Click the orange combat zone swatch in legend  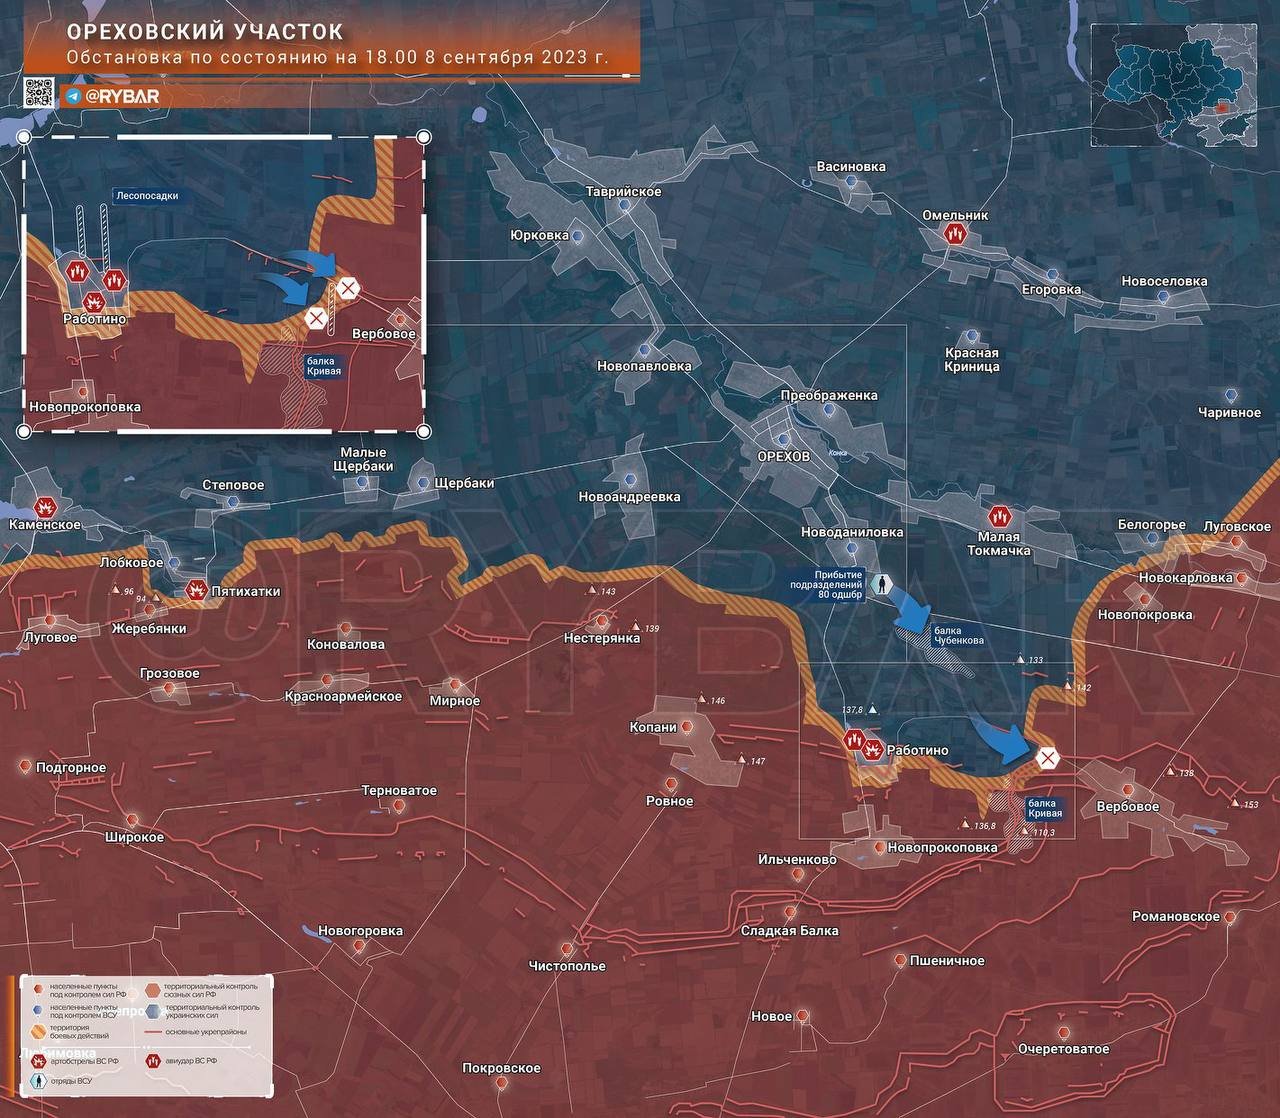pyautogui.click(x=39, y=1032)
